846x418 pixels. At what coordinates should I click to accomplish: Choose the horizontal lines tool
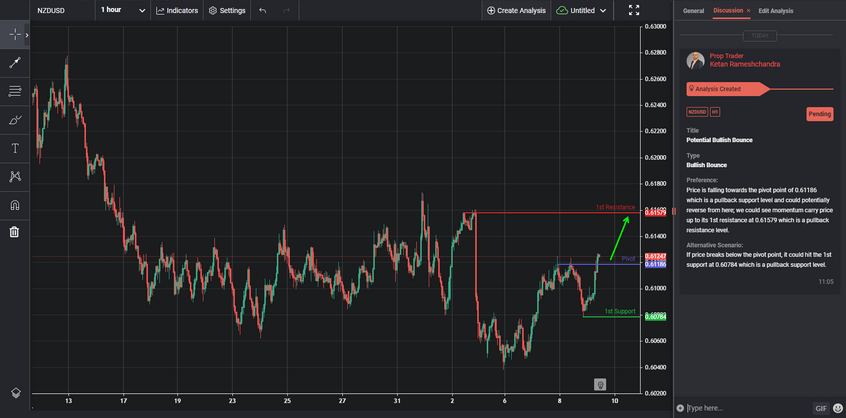[x=15, y=91]
